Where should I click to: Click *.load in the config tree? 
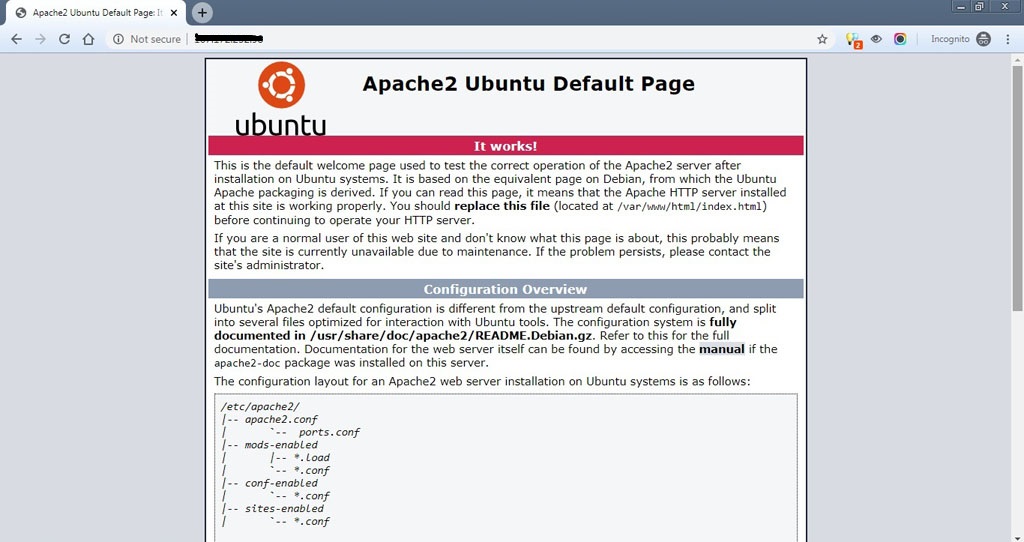pos(312,458)
